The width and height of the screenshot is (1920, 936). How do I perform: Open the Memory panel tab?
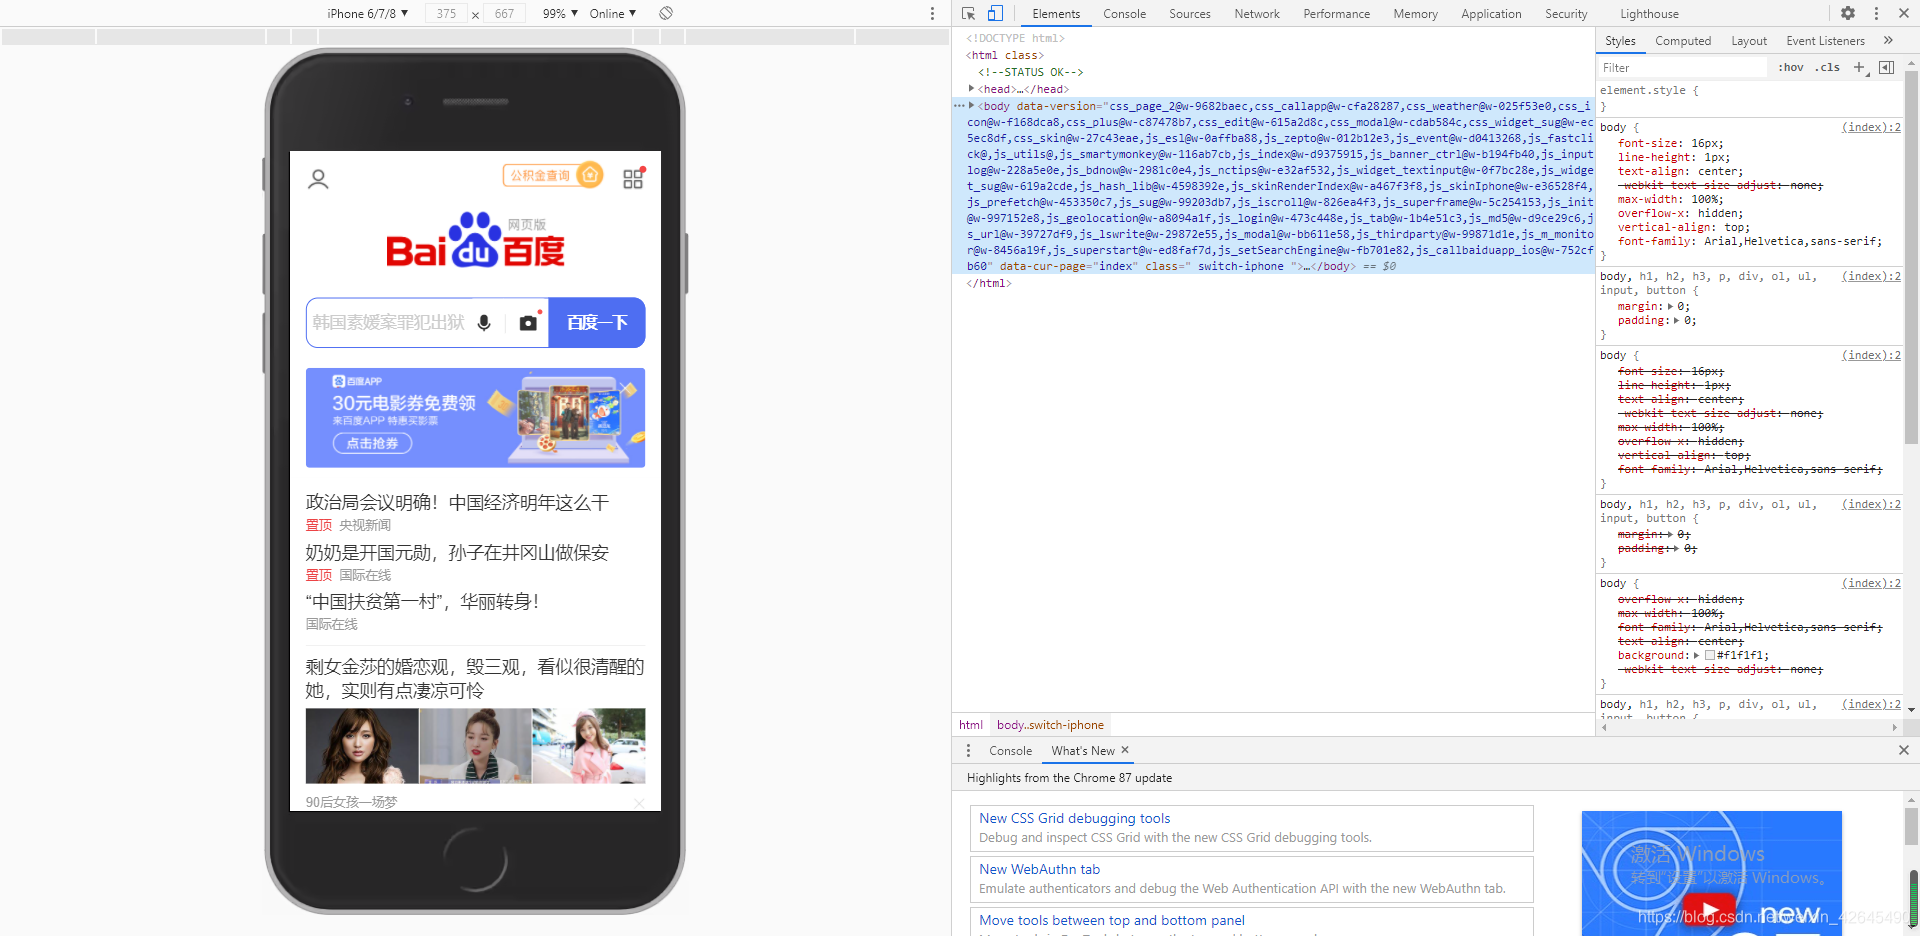1415,13
